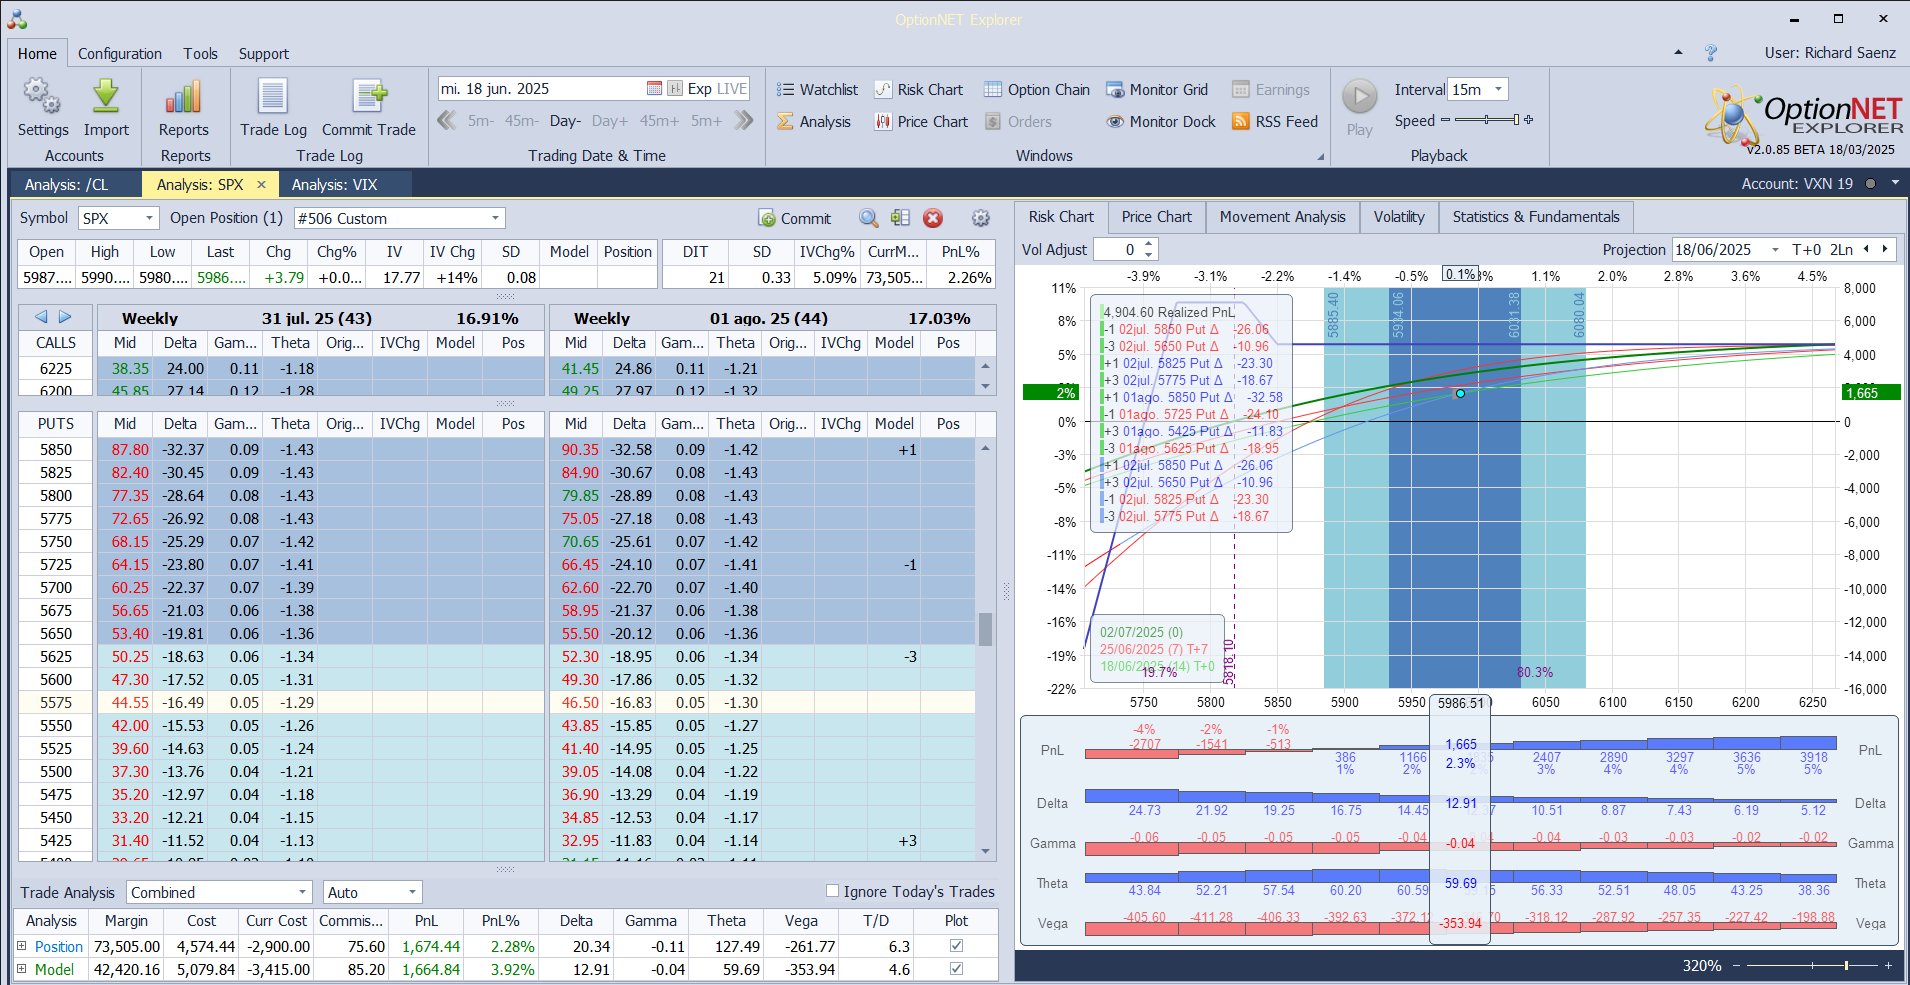Open the Trade Log icon
This screenshot has height=985, width=1910.
pyautogui.click(x=273, y=98)
